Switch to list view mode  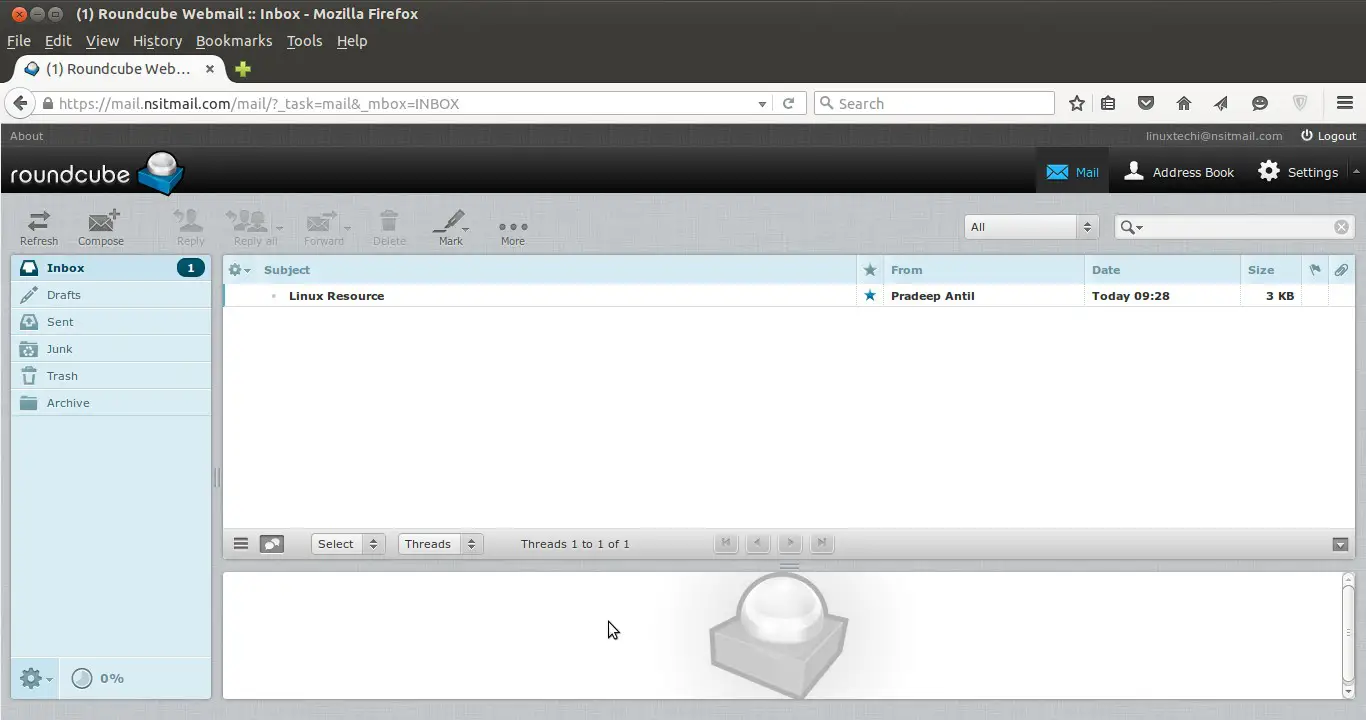coord(241,544)
